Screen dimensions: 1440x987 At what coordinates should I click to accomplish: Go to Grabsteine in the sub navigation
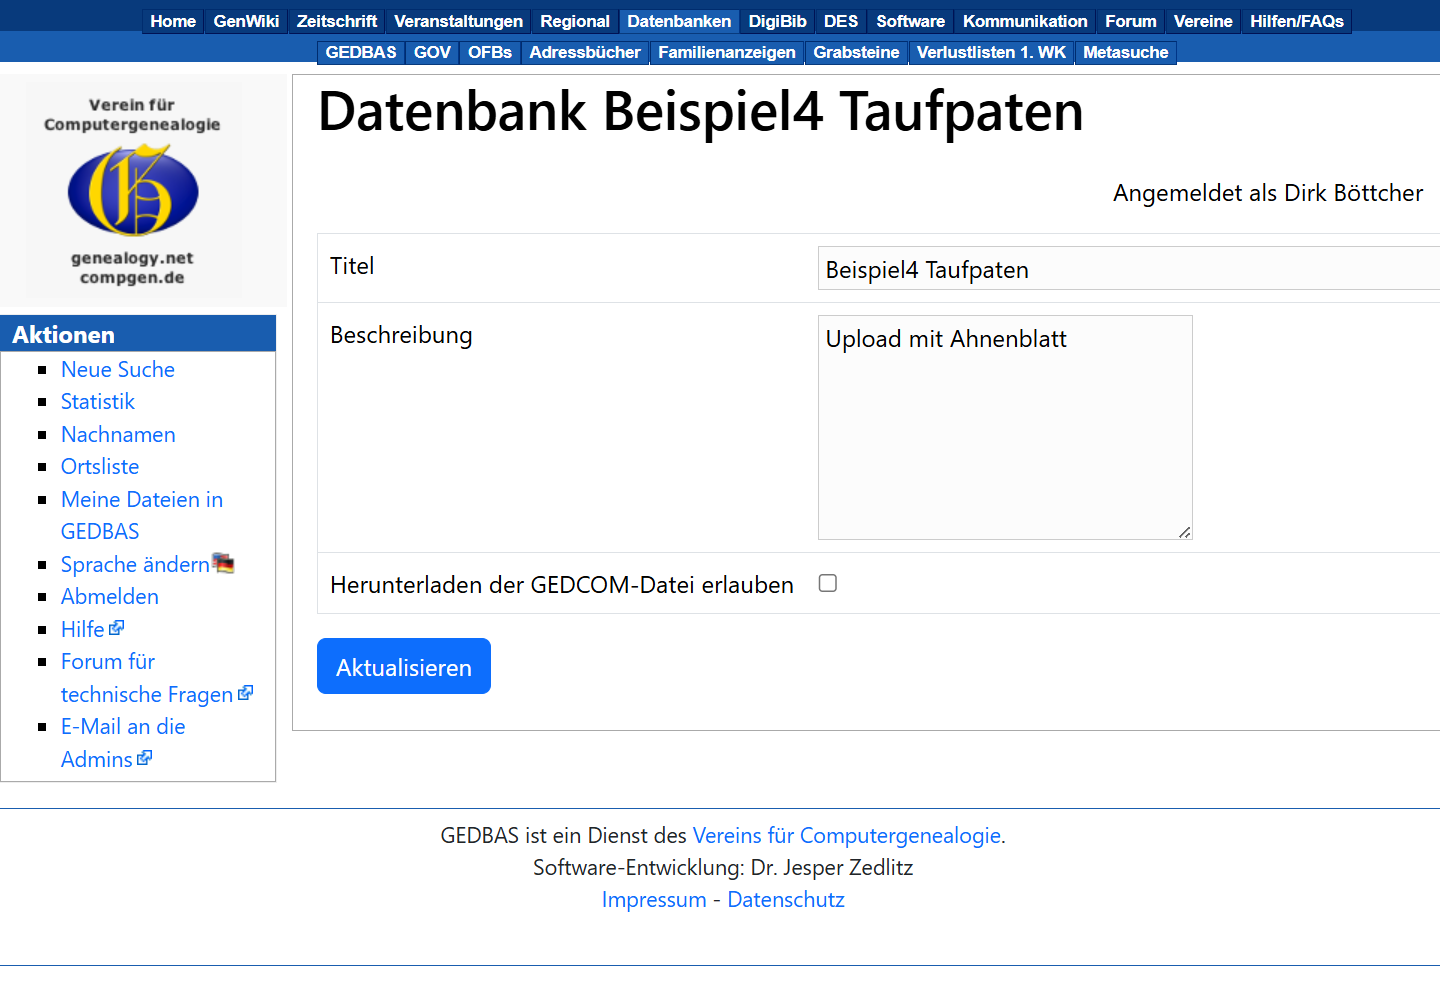(x=856, y=52)
